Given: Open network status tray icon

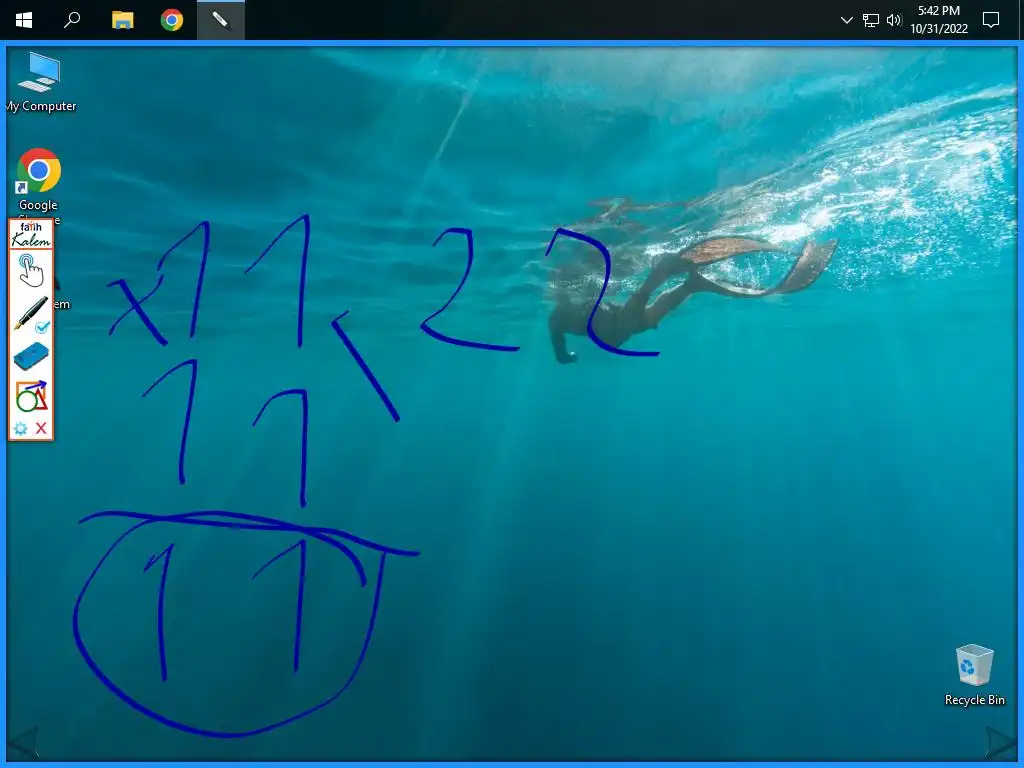Looking at the screenshot, I should [871, 20].
